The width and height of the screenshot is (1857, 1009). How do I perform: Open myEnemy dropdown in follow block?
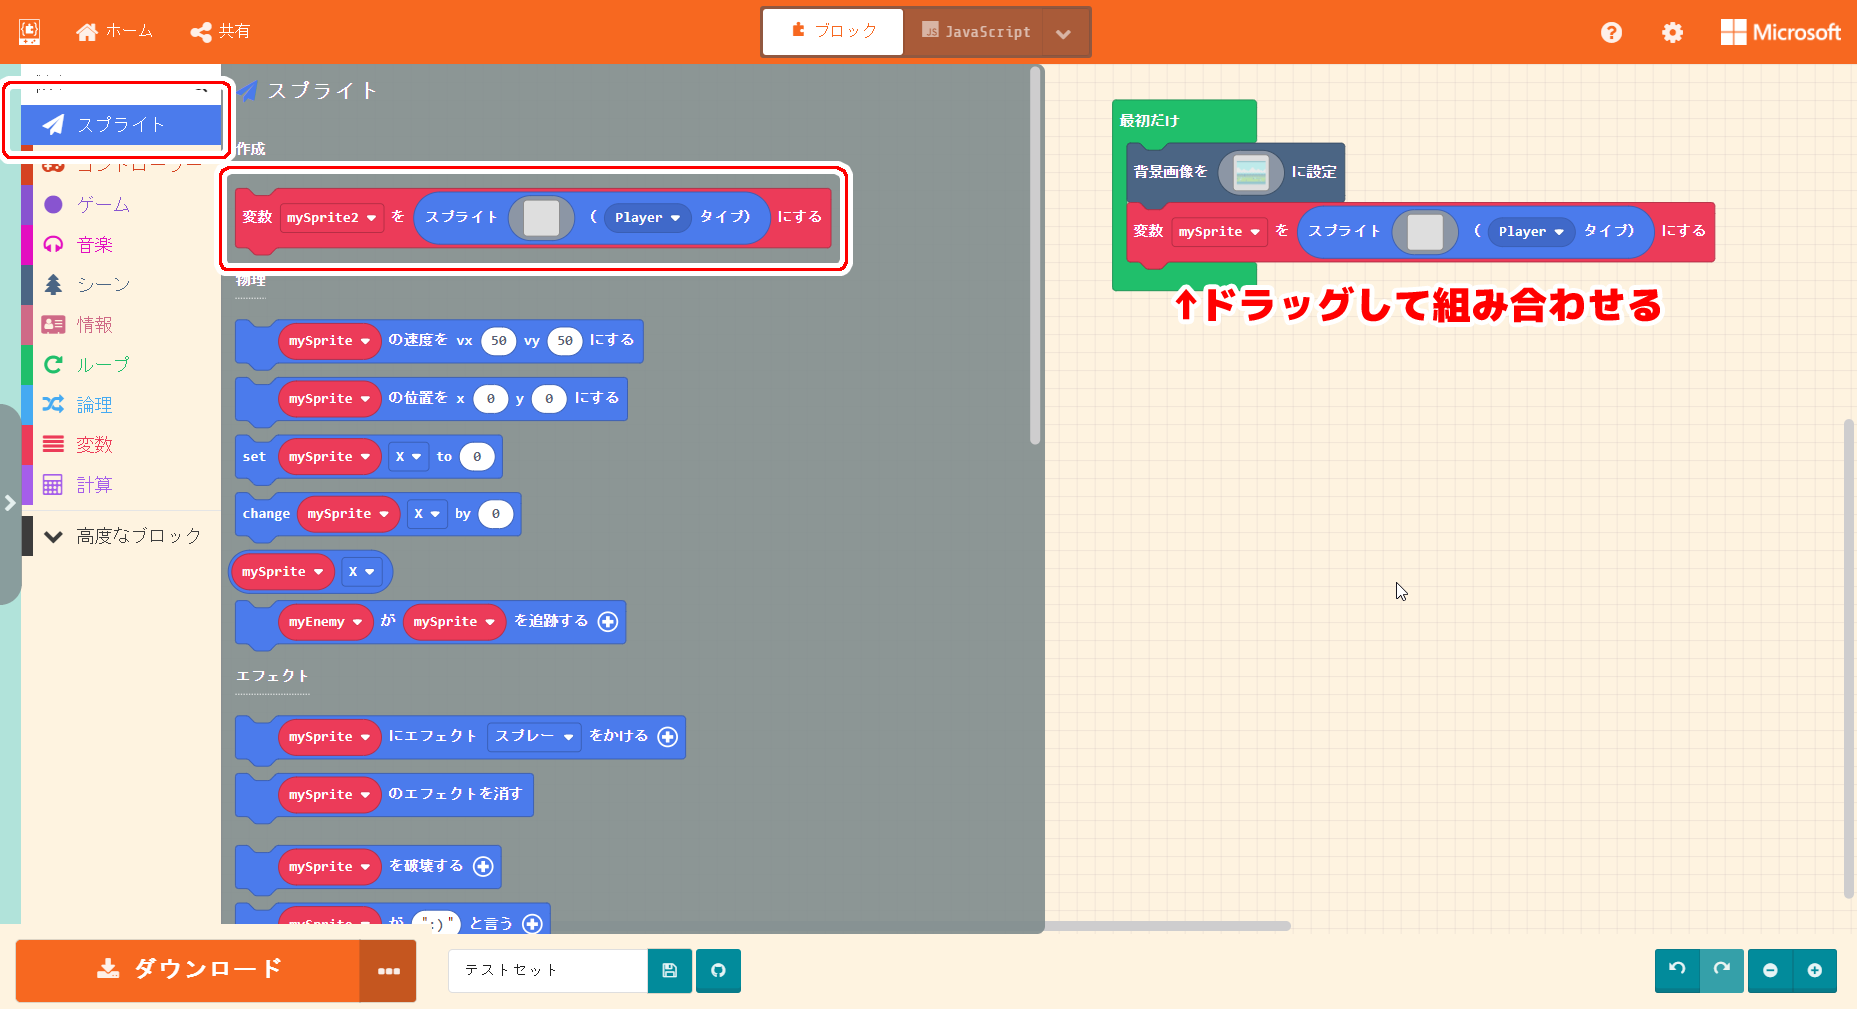coord(325,622)
